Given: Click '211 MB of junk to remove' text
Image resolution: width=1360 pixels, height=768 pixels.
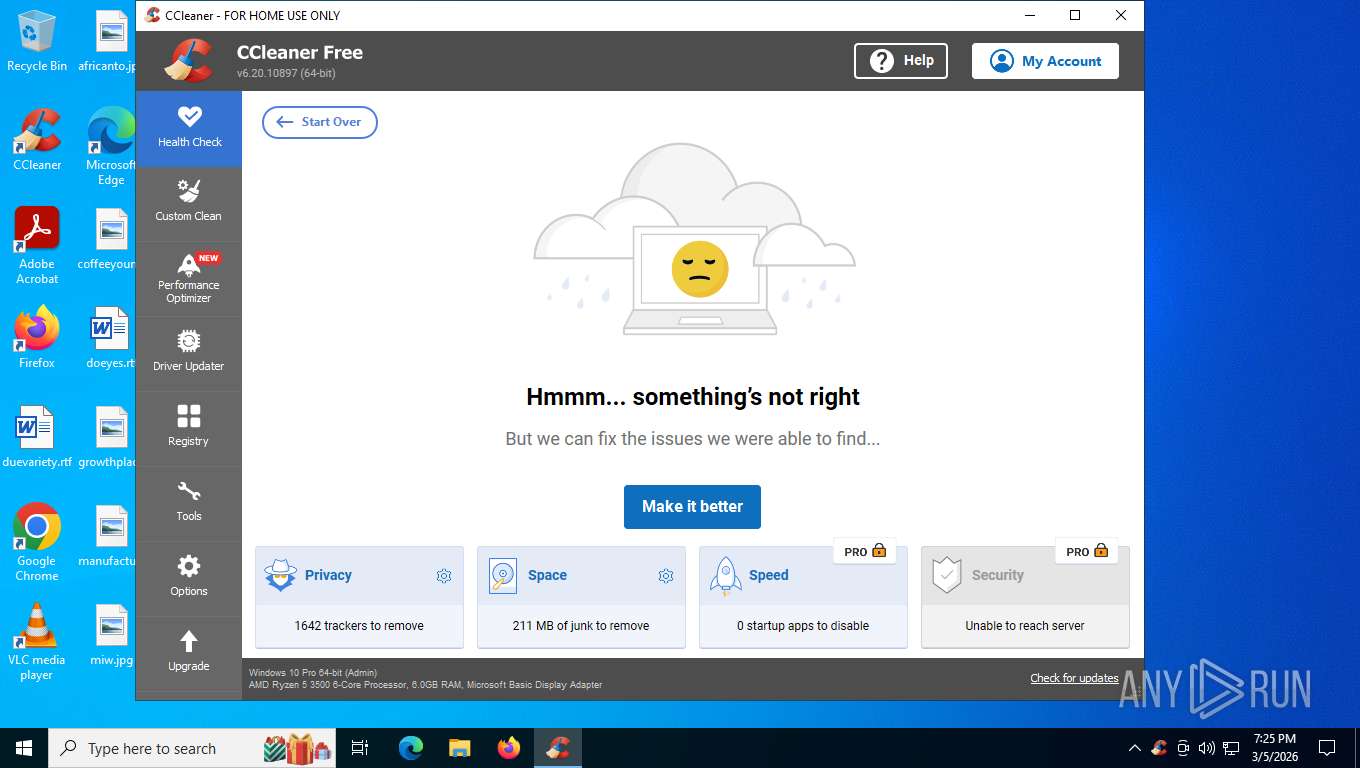Looking at the screenshot, I should (x=581, y=626).
